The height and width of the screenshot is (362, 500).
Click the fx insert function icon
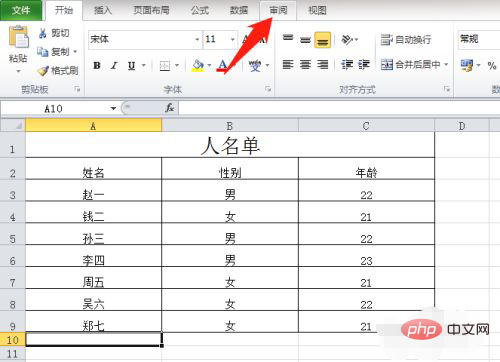[170, 108]
